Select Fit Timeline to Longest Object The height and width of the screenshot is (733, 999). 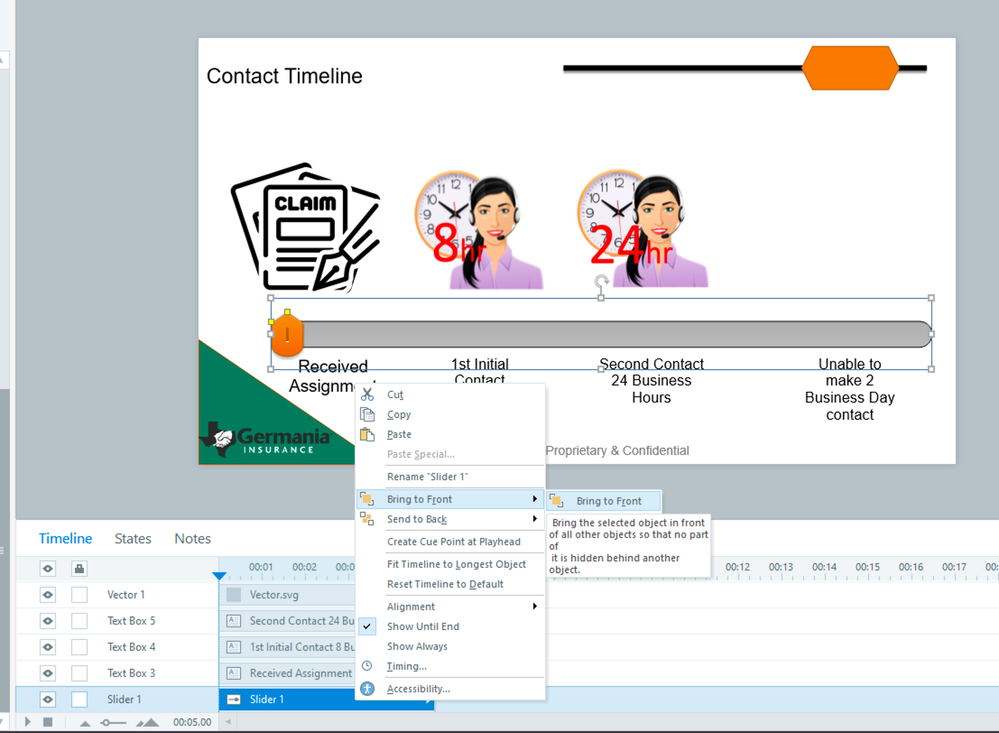[450, 564]
